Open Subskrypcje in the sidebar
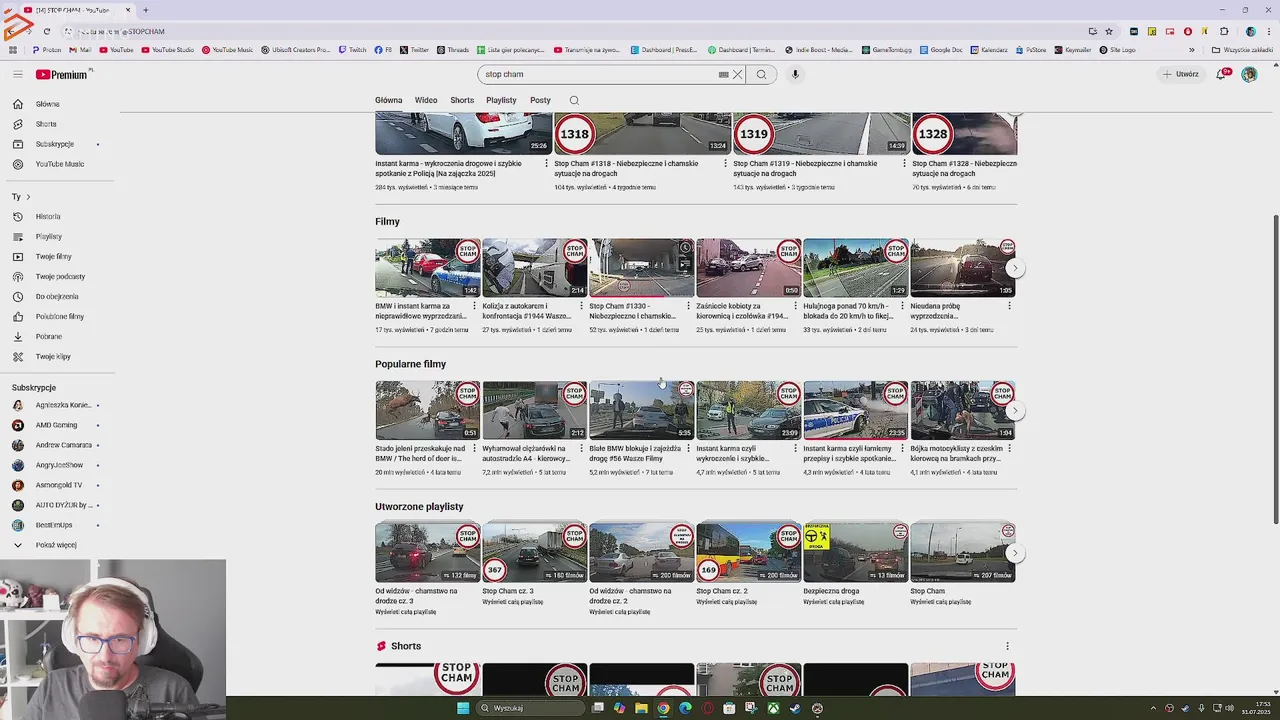The image size is (1280, 720). click(57, 144)
